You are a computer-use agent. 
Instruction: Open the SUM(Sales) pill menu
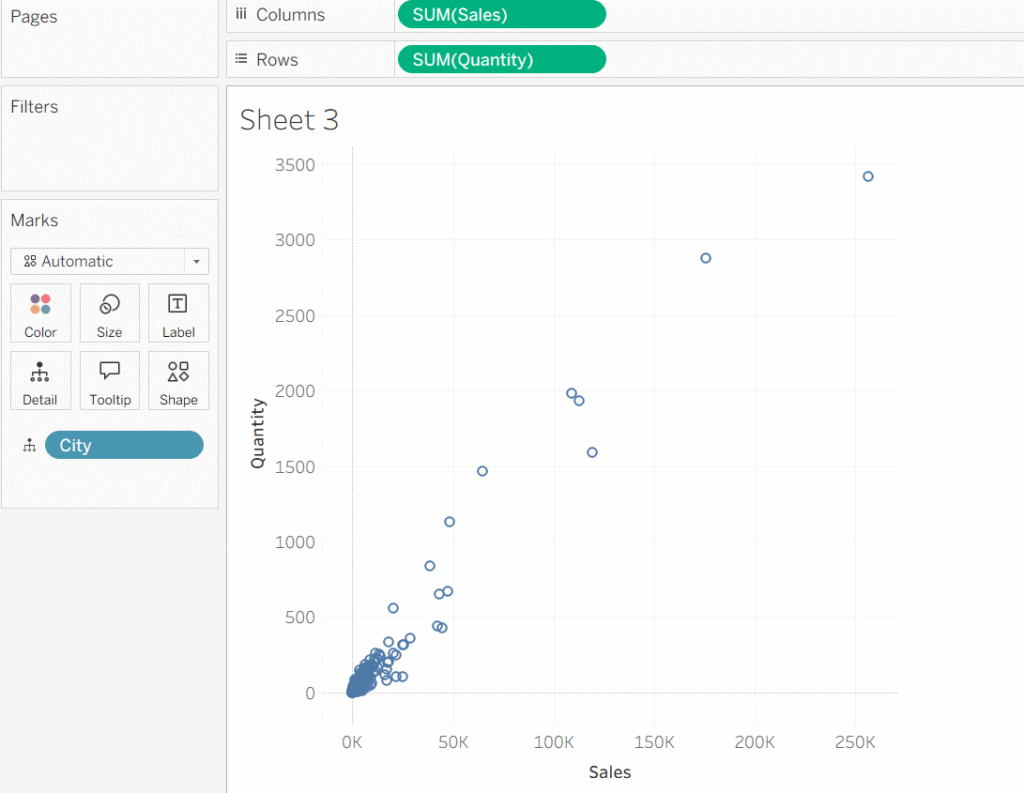501,15
